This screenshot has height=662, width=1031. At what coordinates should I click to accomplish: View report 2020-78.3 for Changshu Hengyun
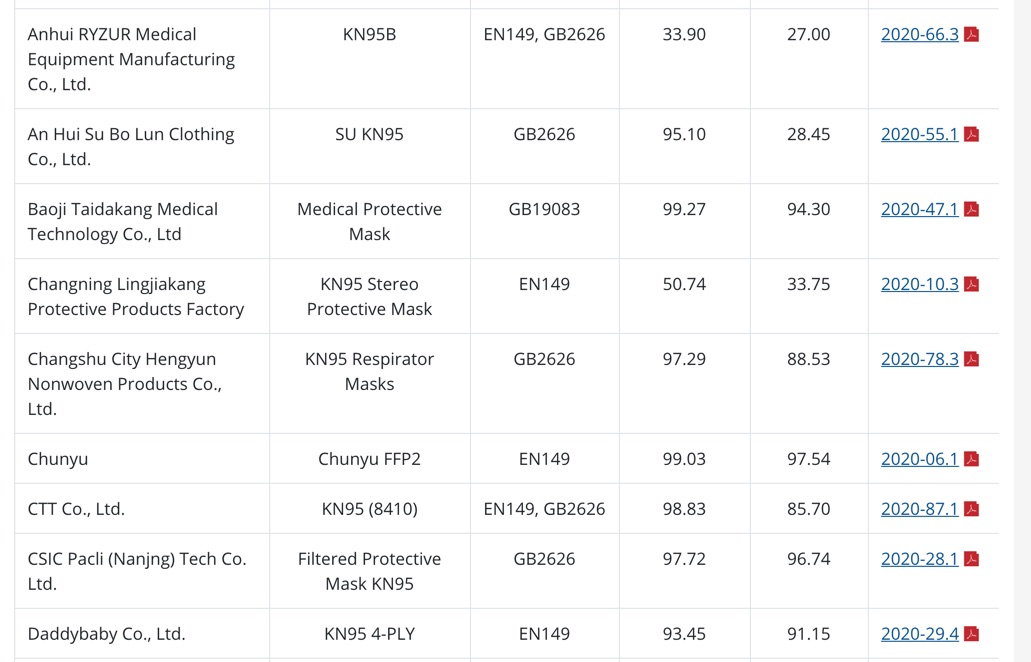[920, 359]
